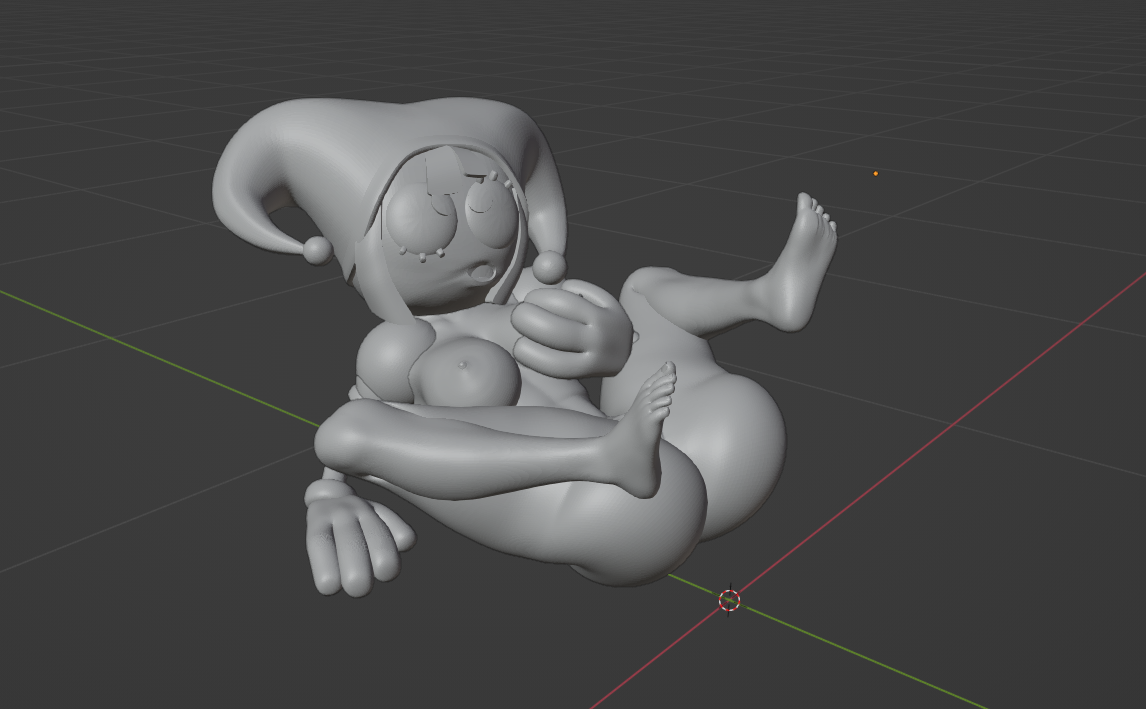The width and height of the screenshot is (1146, 709).
Task: Click the red-white 3D cursor on the grid
Action: pos(729,600)
